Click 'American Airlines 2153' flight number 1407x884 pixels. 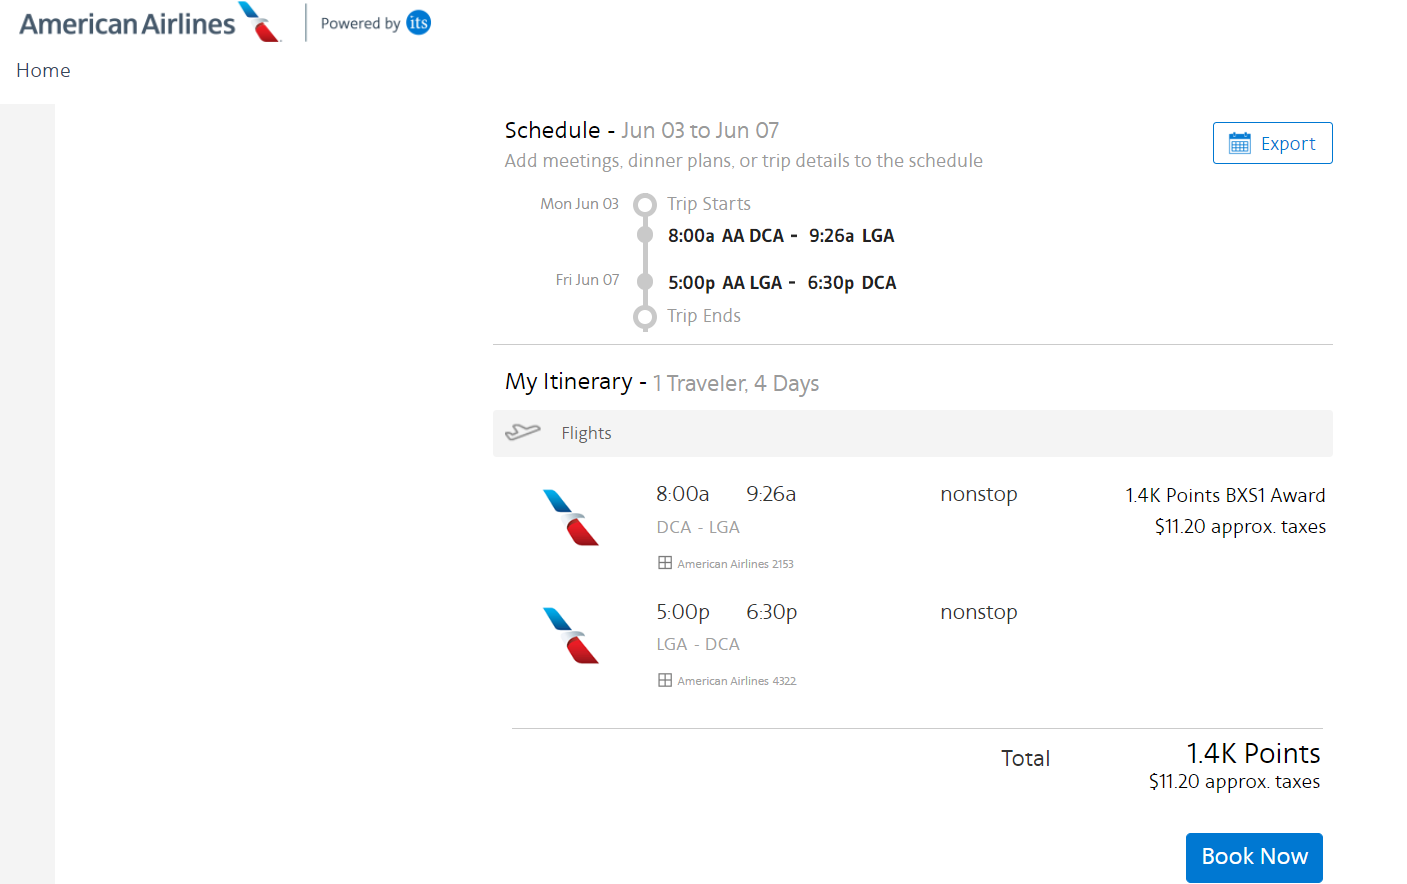(735, 564)
